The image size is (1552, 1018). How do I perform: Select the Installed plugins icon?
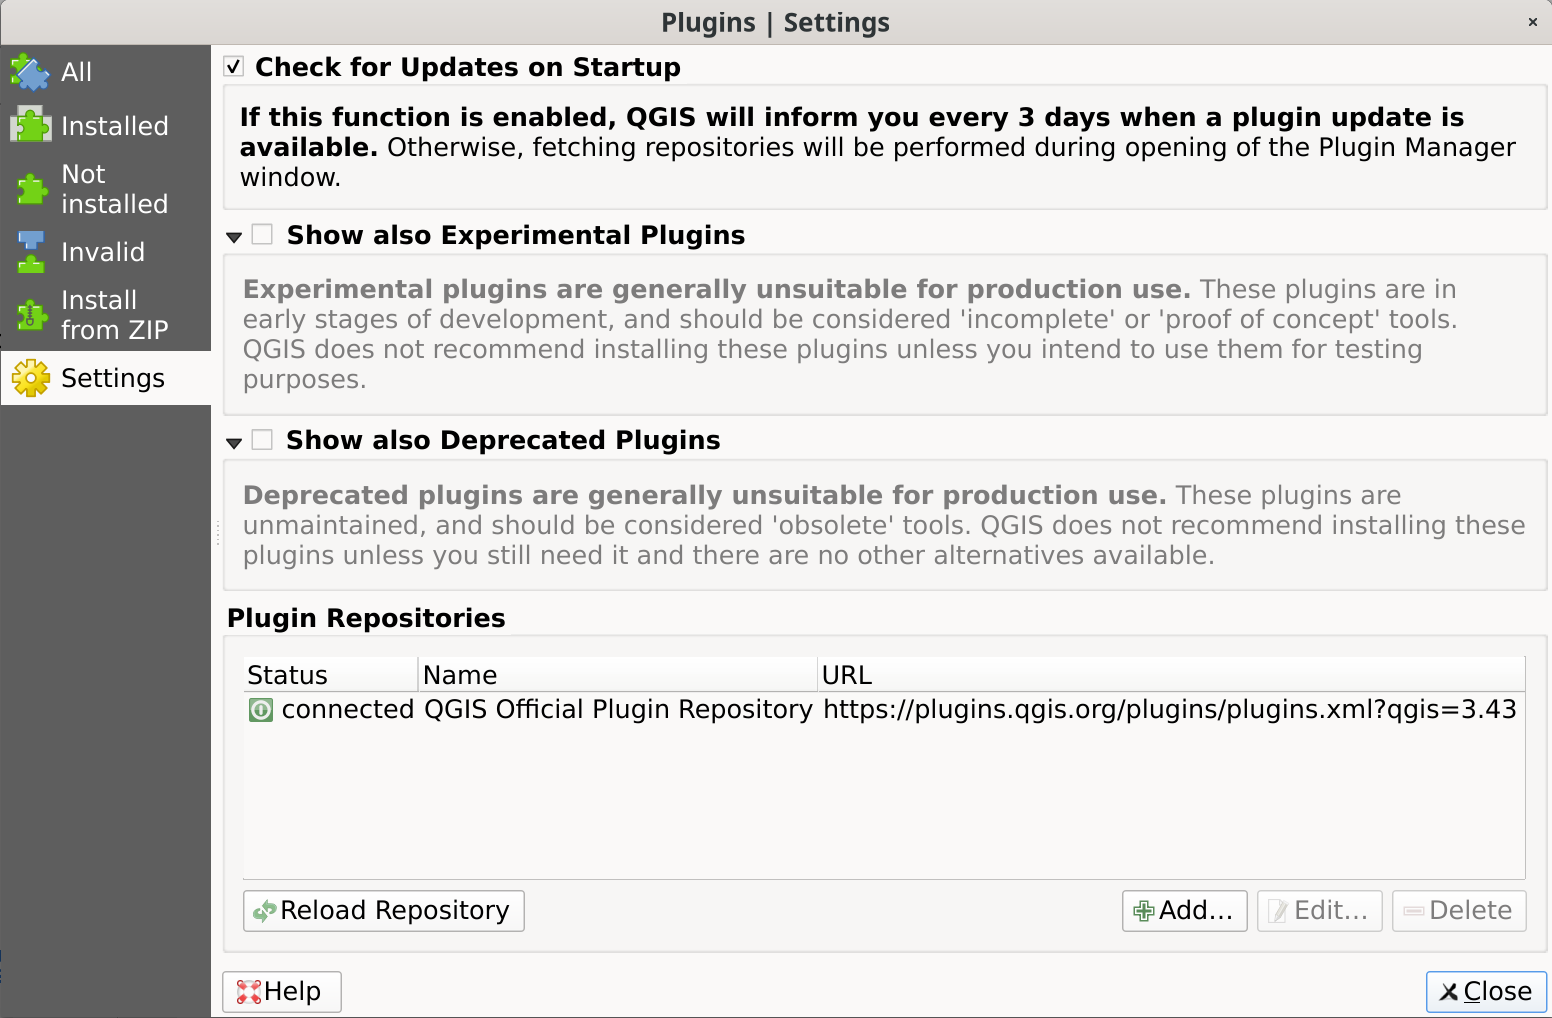click(30, 125)
